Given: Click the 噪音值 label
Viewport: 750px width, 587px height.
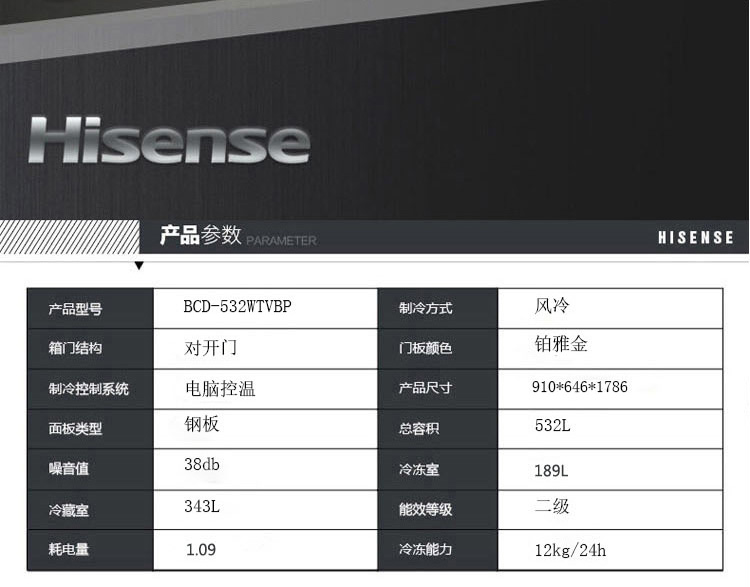Looking at the screenshot, I should [x=68, y=468].
